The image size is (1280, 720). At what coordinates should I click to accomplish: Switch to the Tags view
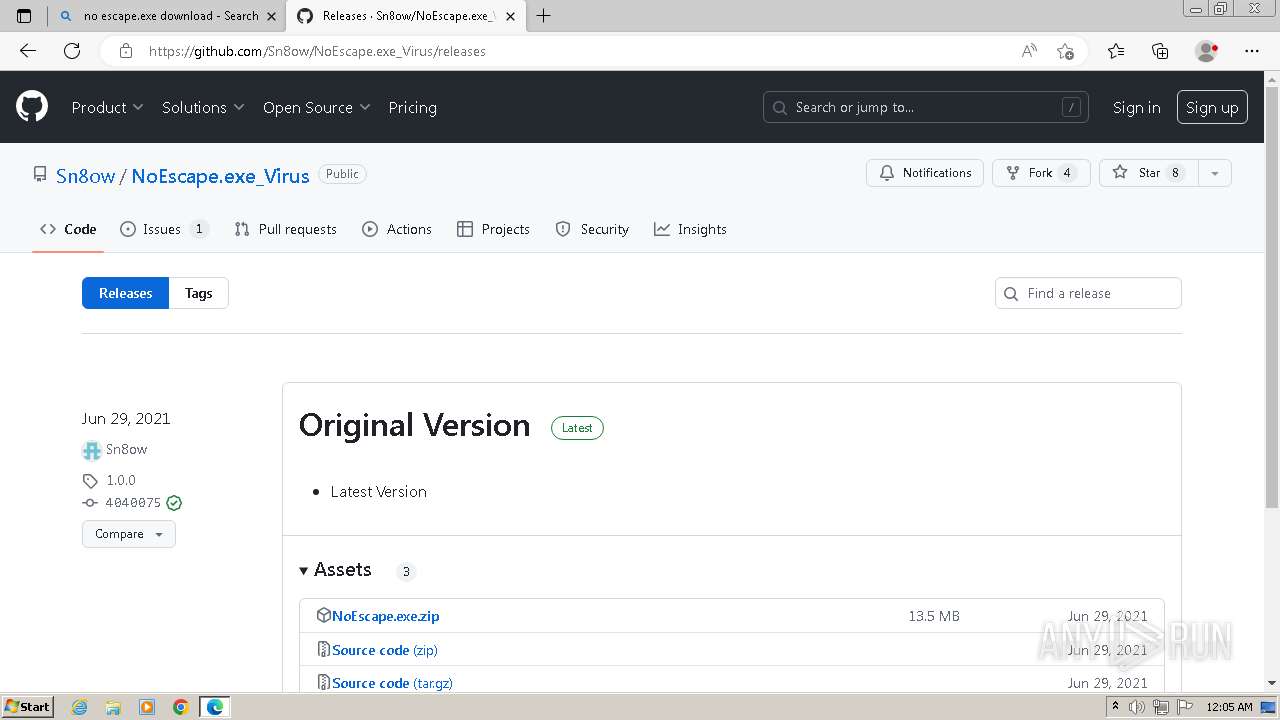(198, 293)
